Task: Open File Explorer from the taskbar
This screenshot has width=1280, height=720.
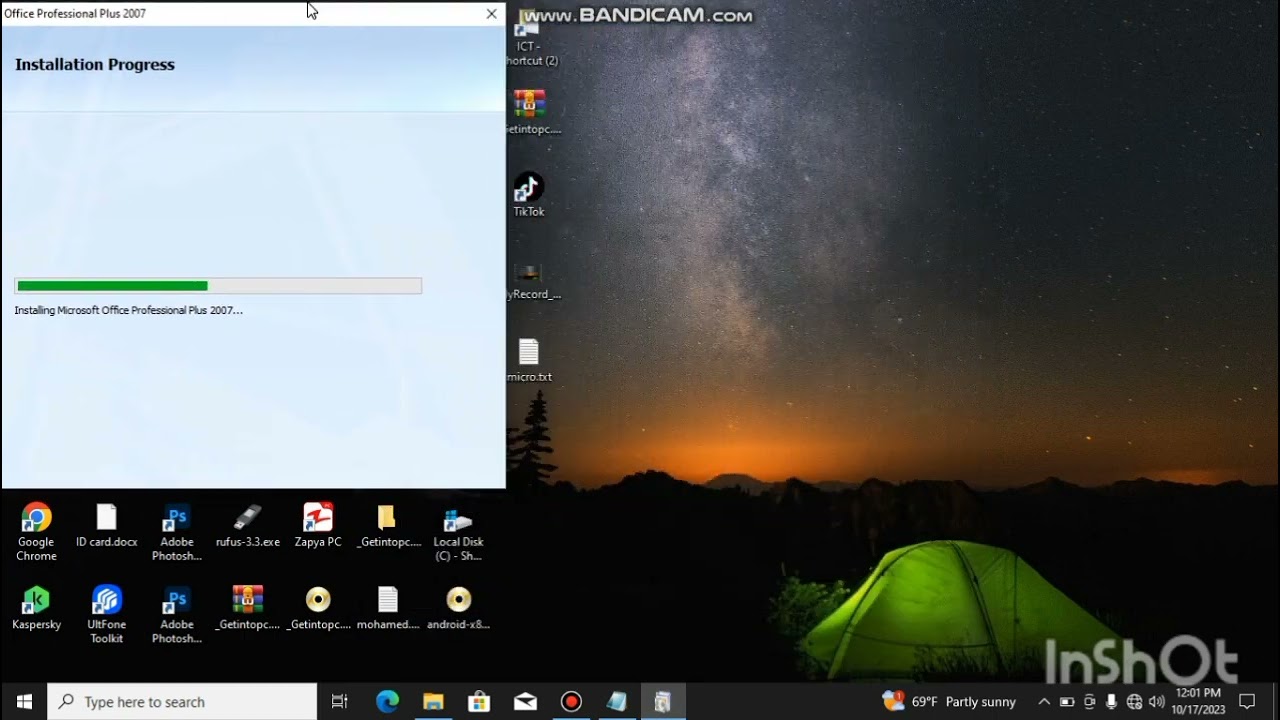Action: pyautogui.click(x=433, y=702)
